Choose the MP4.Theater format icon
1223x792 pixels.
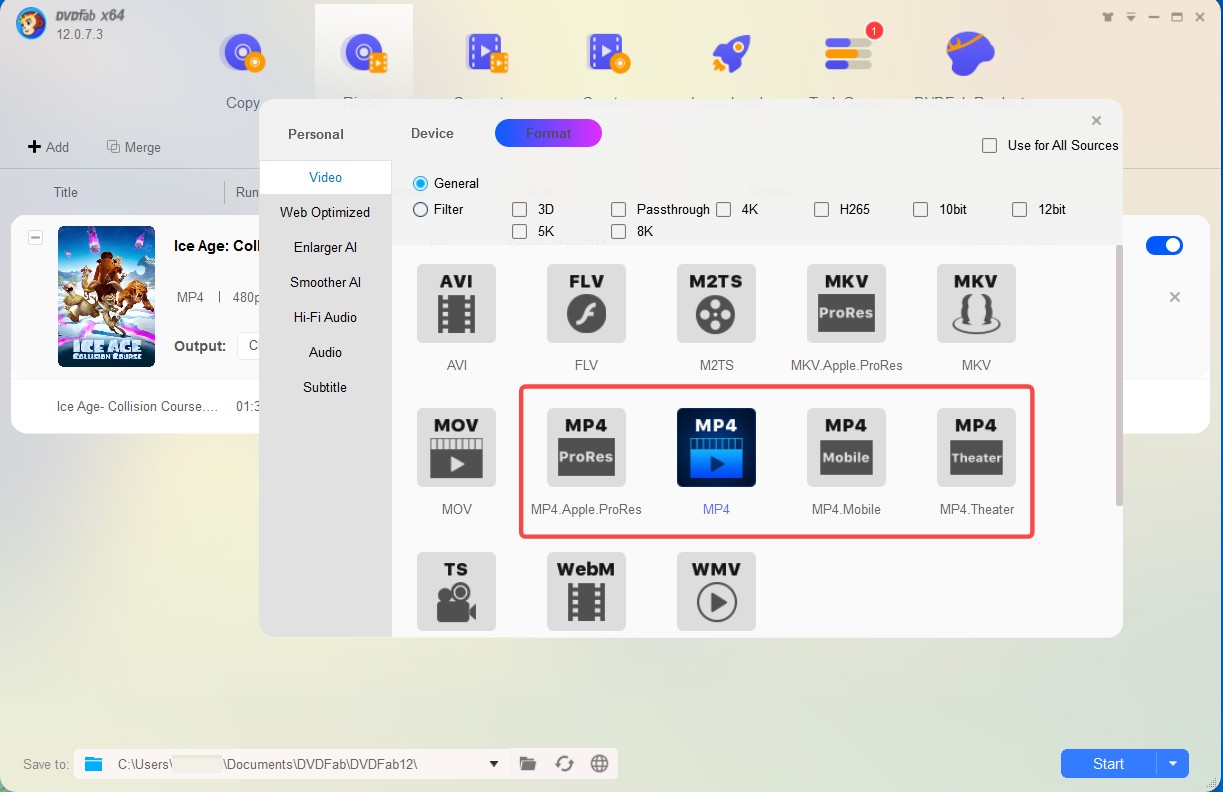click(976, 447)
